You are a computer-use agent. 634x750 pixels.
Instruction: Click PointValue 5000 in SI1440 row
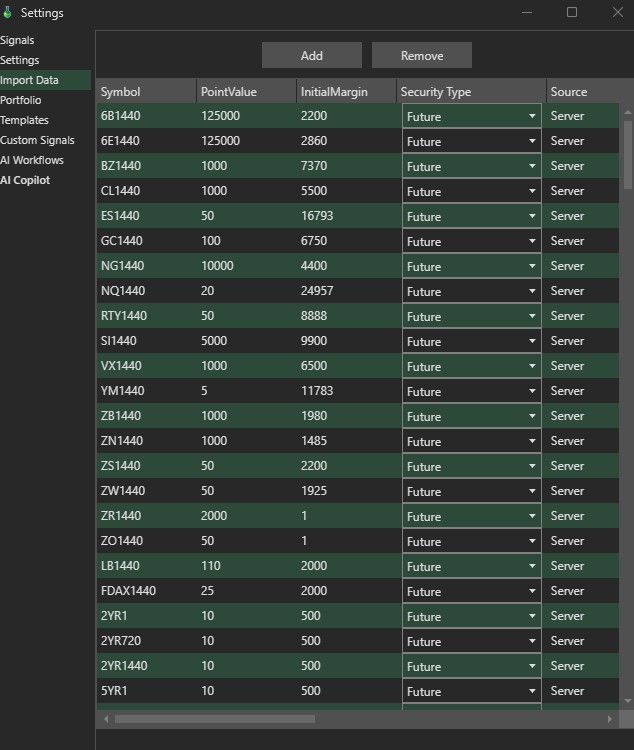[x=214, y=341]
